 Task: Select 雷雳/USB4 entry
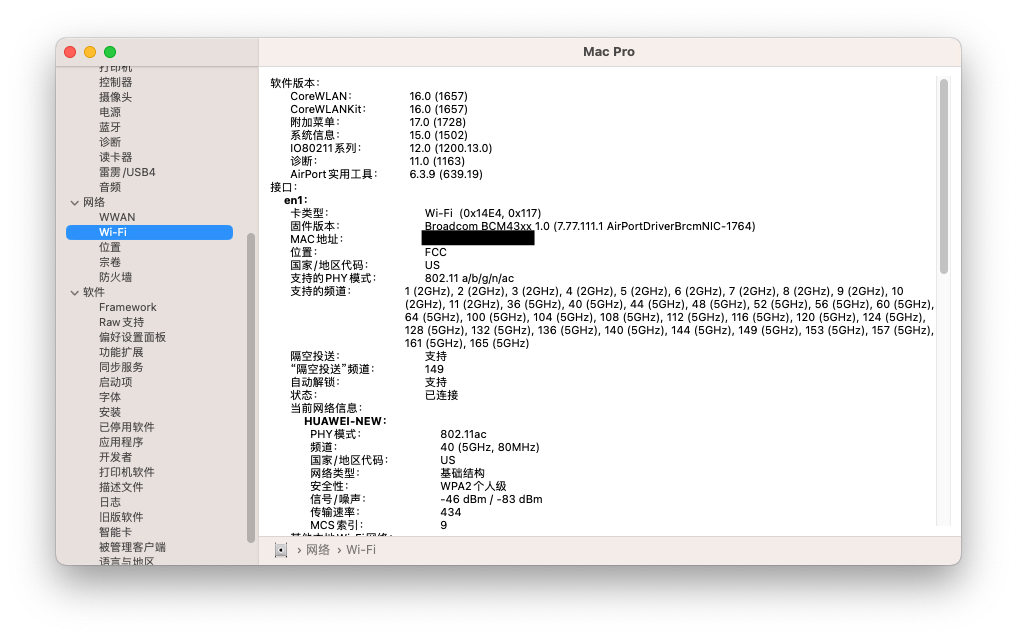[127, 172]
